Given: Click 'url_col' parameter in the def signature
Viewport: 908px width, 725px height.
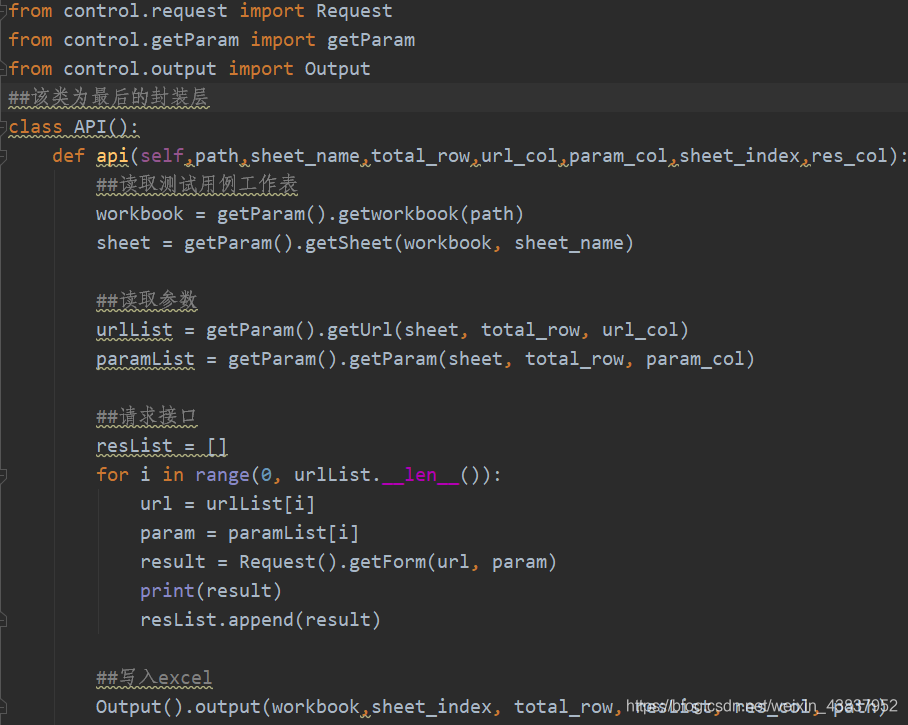Looking at the screenshot, I should click(519, 156).
